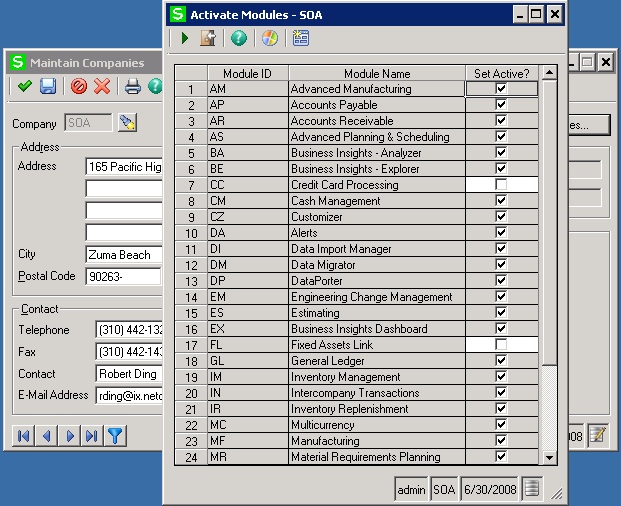Viewport: 621px width, 506px height.
Task: Click the Estimating module name cell
Action: click(x=377, y=313)
